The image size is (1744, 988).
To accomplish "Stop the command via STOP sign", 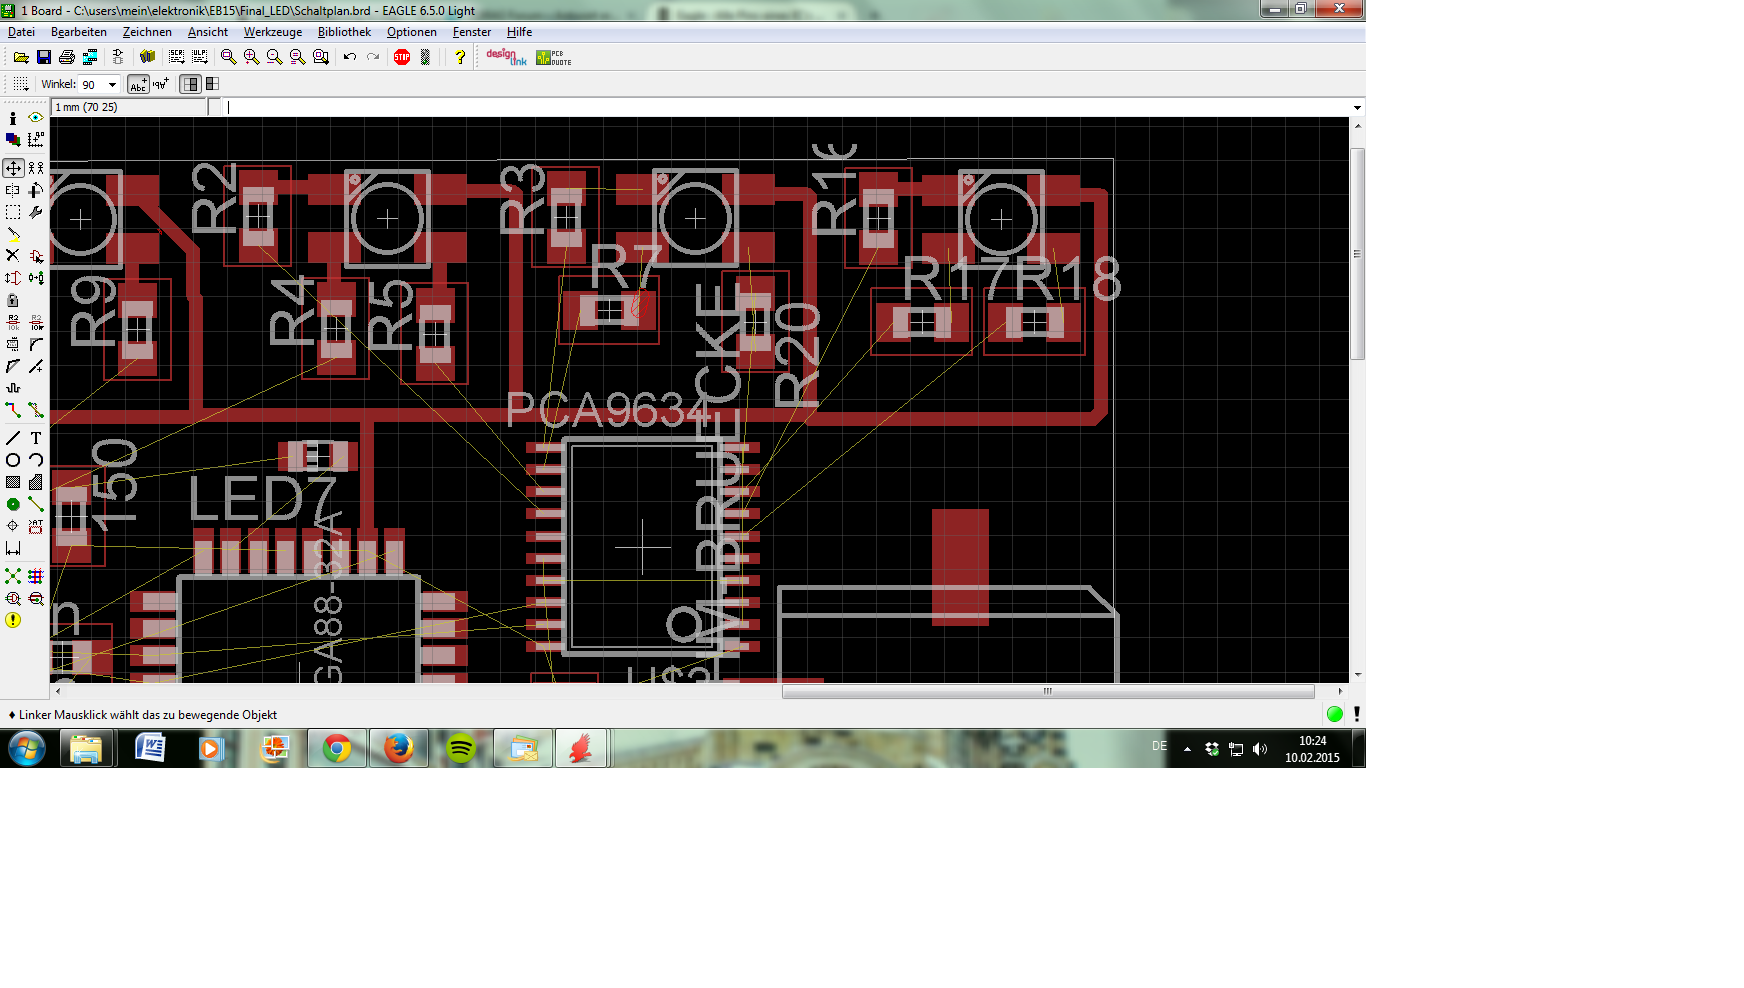I will click(x=402, y=58).
